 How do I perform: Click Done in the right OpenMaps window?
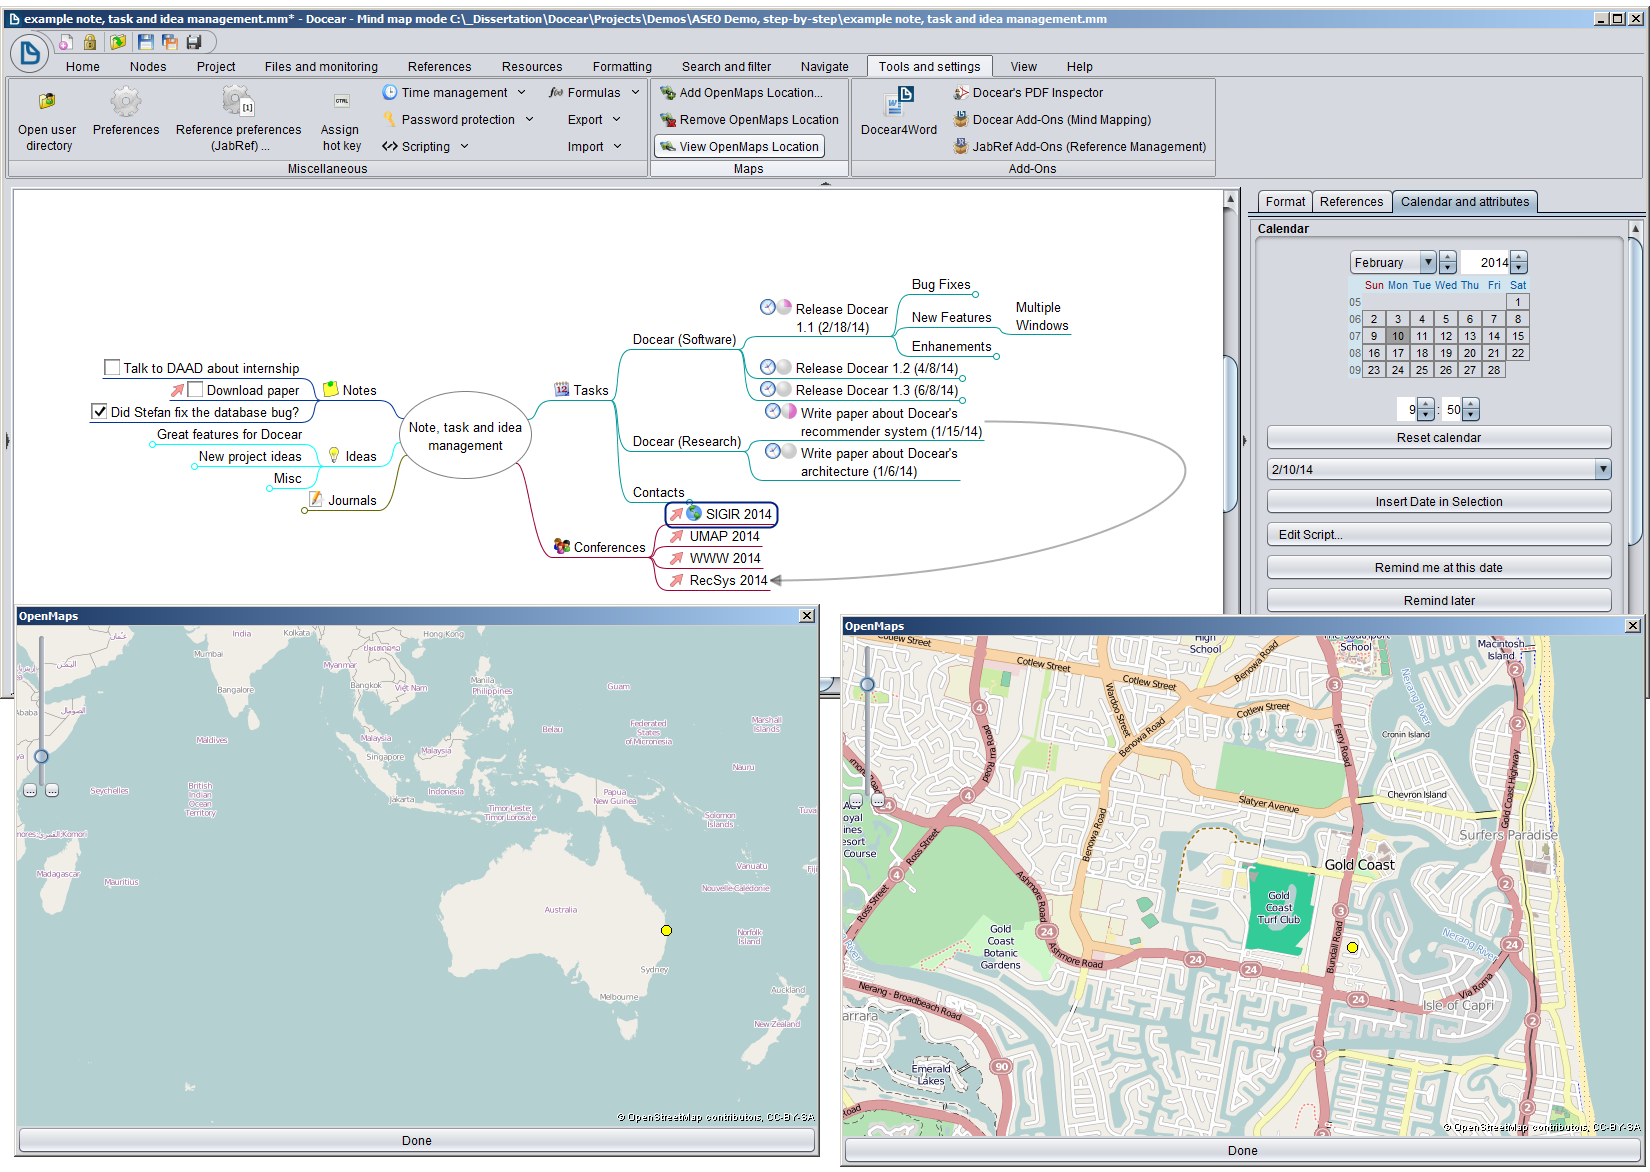pyautogui.click(x=1242, y=1151)
